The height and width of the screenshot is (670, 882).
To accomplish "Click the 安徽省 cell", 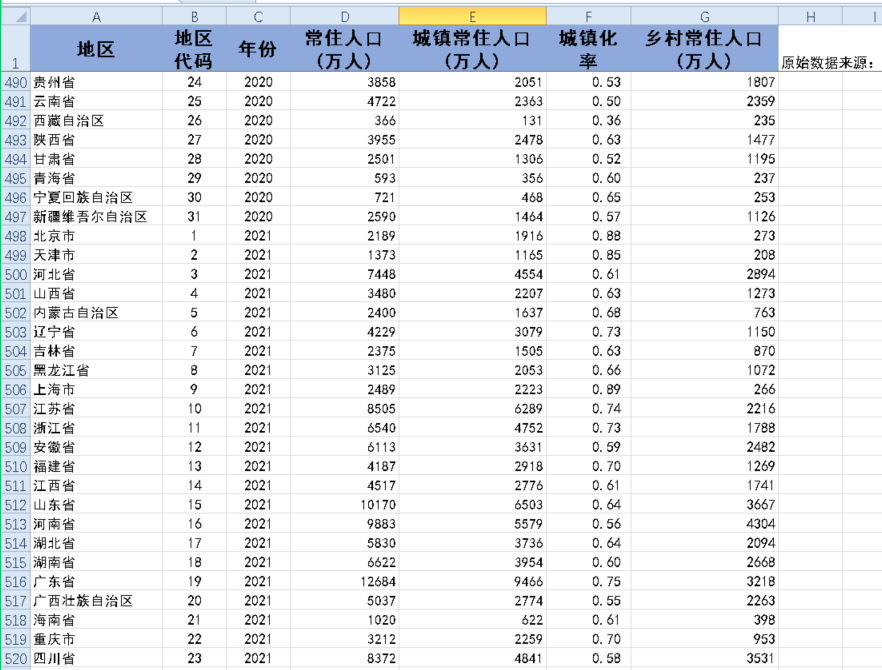I will point(96,447).
